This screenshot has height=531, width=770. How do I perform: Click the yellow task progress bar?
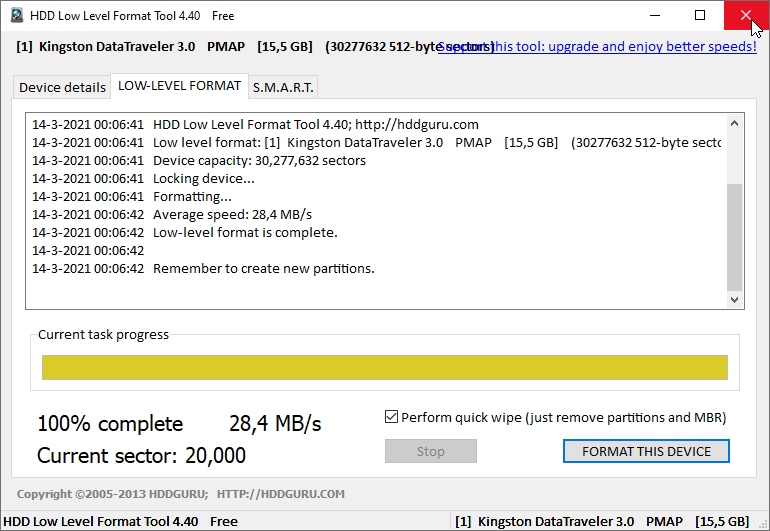384,367
